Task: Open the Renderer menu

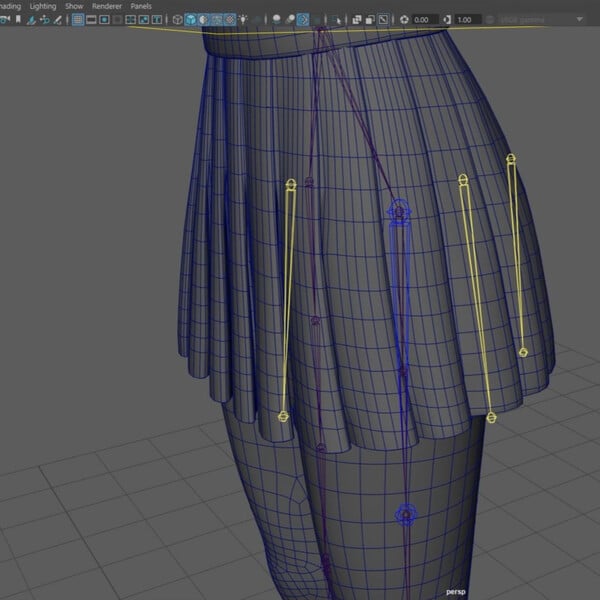Action: (x=107, y=6)
